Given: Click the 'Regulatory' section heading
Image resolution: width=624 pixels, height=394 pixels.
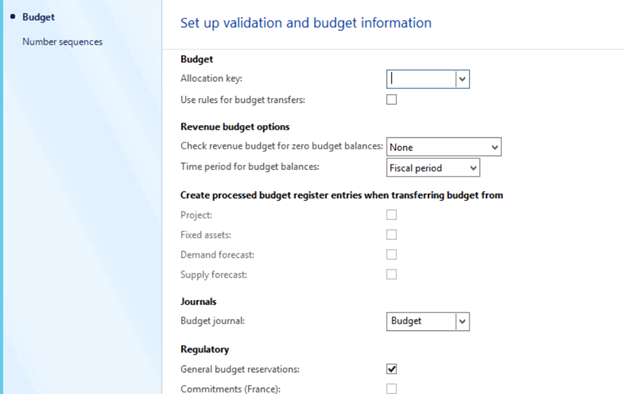Looking at the screenshot, I should pyautogui.click(x=205, y=349).
